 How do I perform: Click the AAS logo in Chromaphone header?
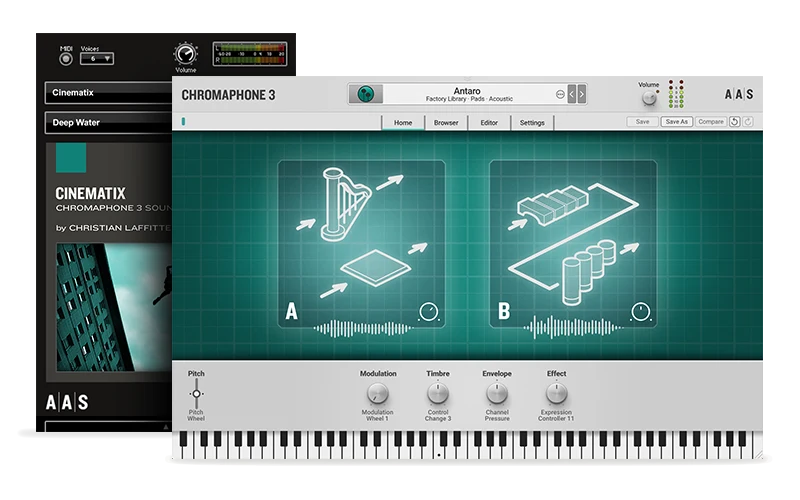click(x=739, y=94)
